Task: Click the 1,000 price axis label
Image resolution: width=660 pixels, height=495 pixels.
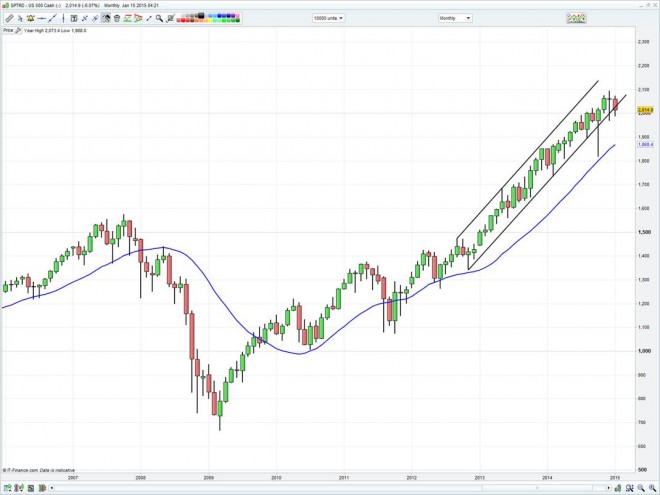Action: (644, 351)
